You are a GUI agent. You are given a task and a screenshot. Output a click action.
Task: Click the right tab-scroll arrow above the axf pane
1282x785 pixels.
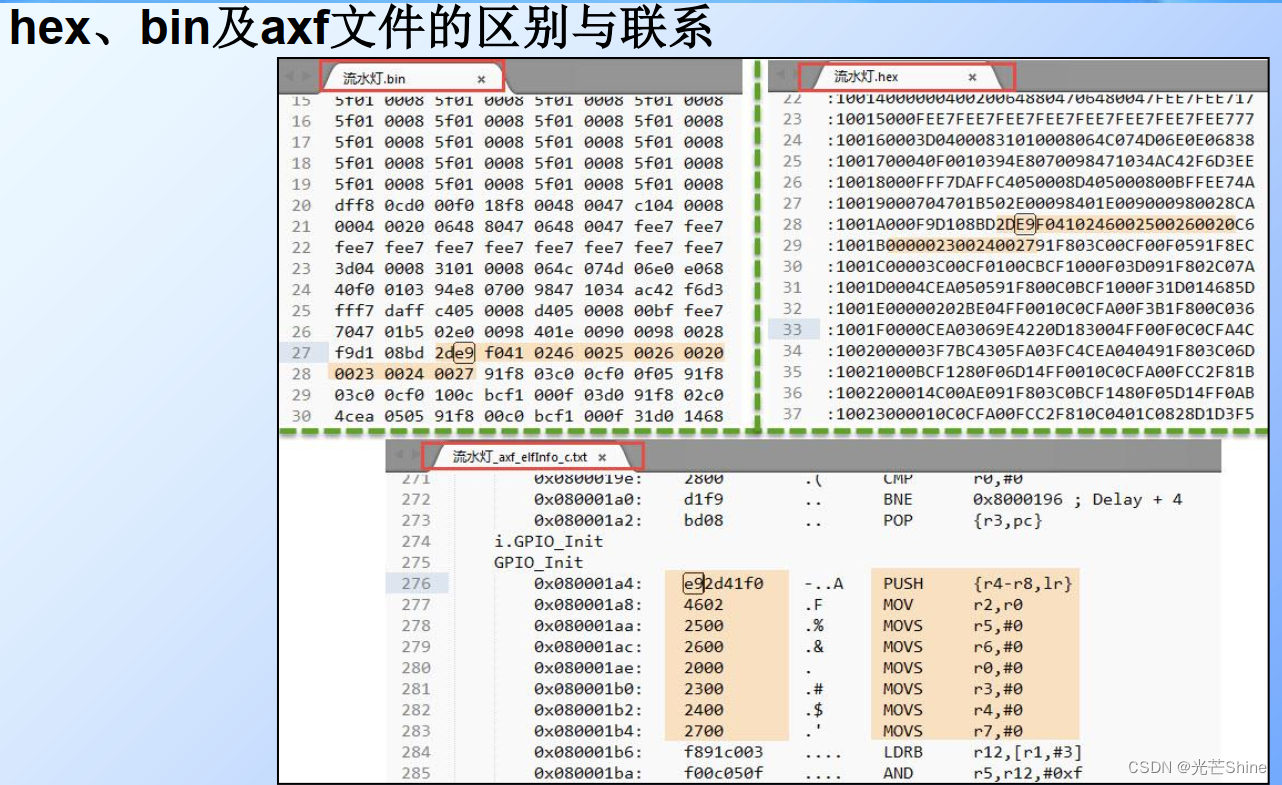point(416,455)
